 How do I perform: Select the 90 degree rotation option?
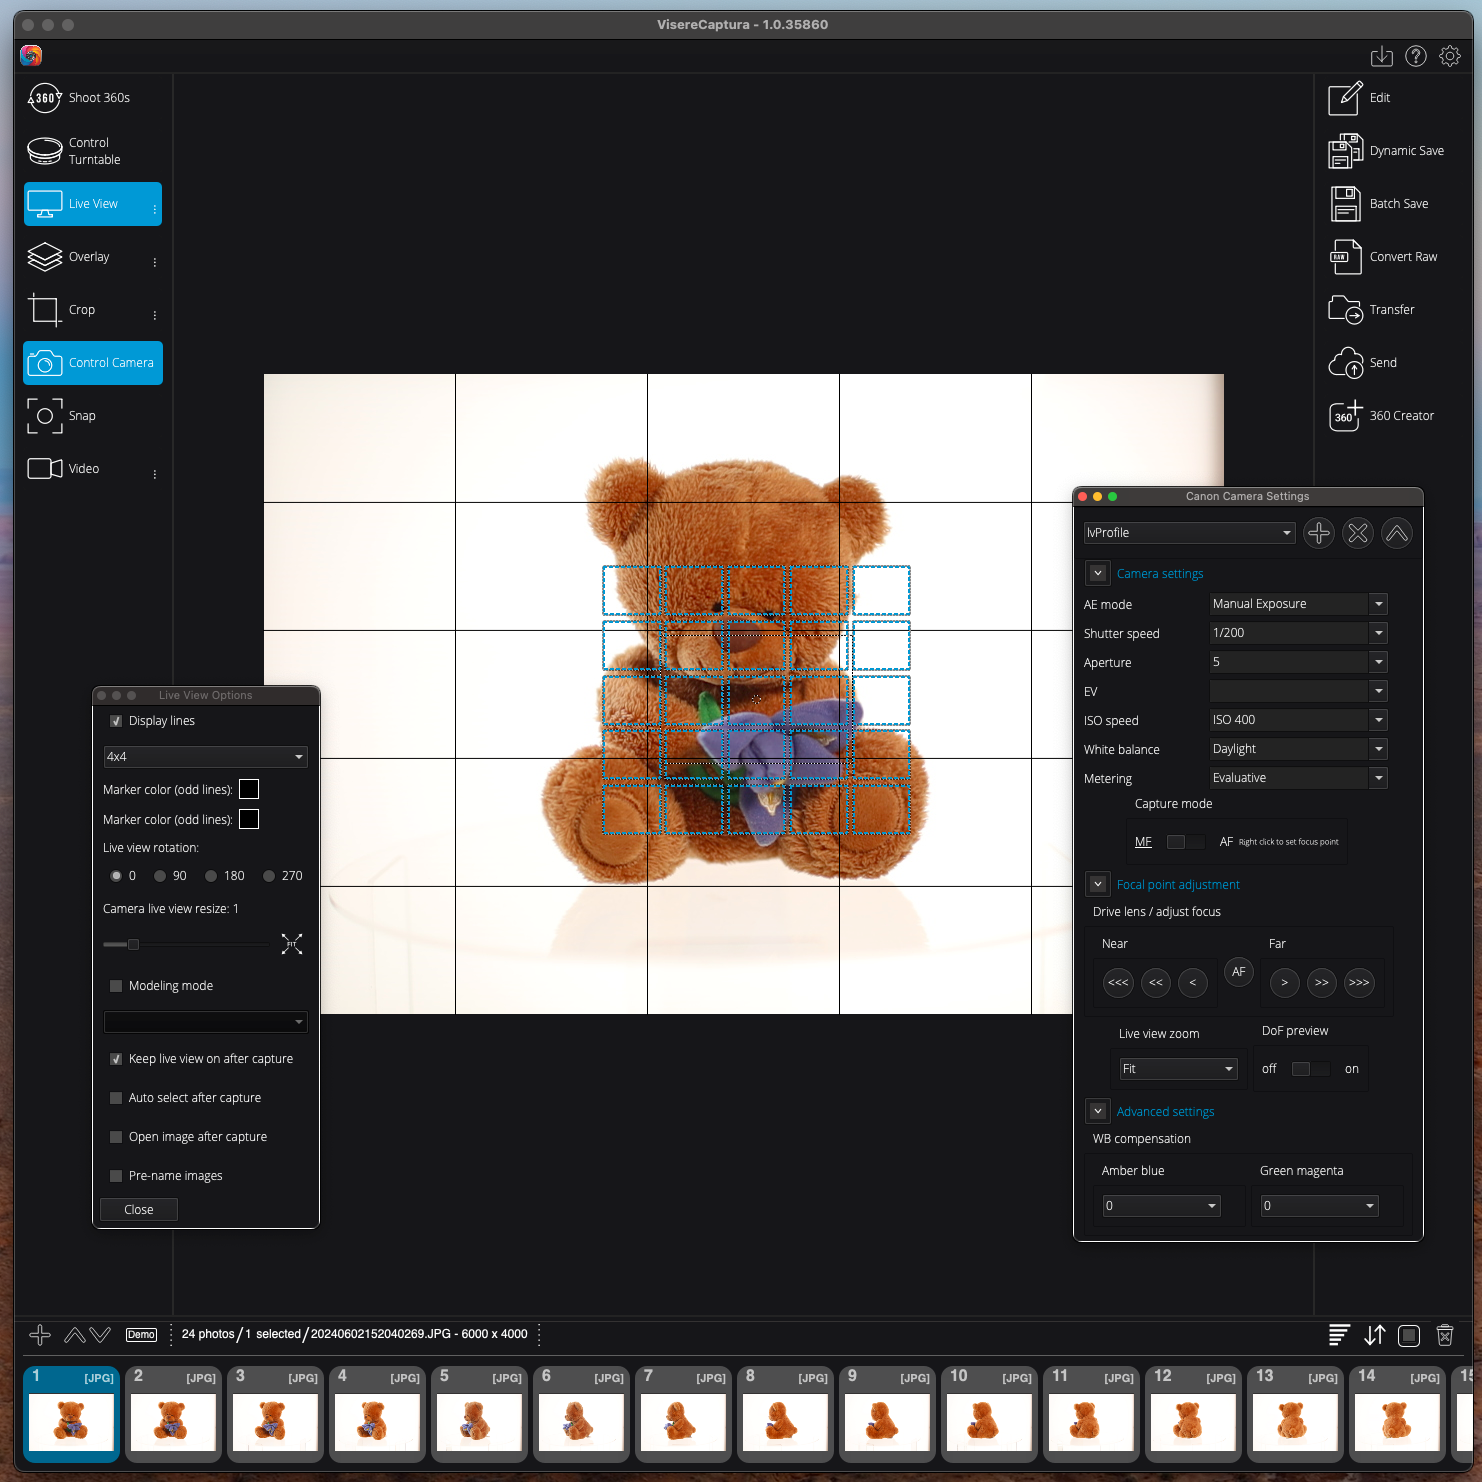[x=160, y=876]
